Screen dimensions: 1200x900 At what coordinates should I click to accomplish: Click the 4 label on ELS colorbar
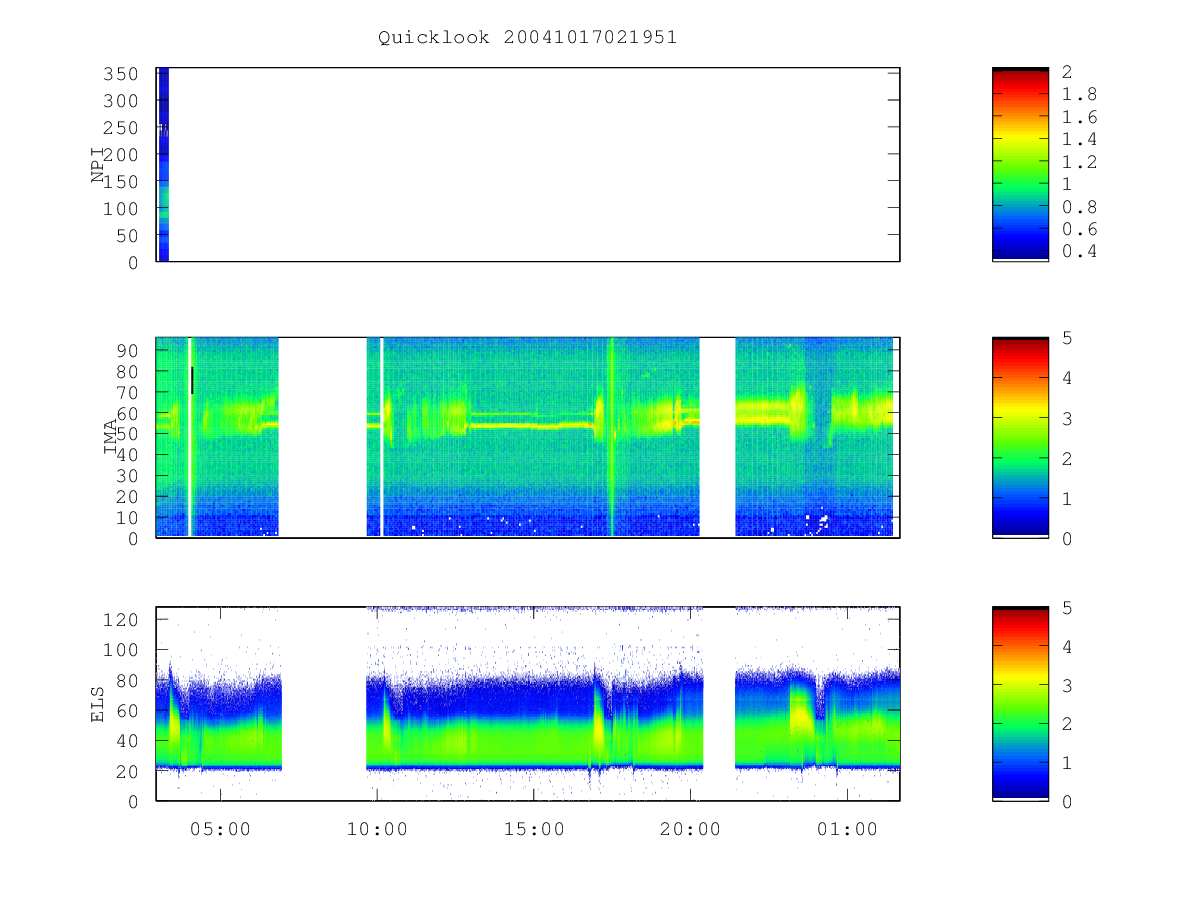click(1067, 647)
